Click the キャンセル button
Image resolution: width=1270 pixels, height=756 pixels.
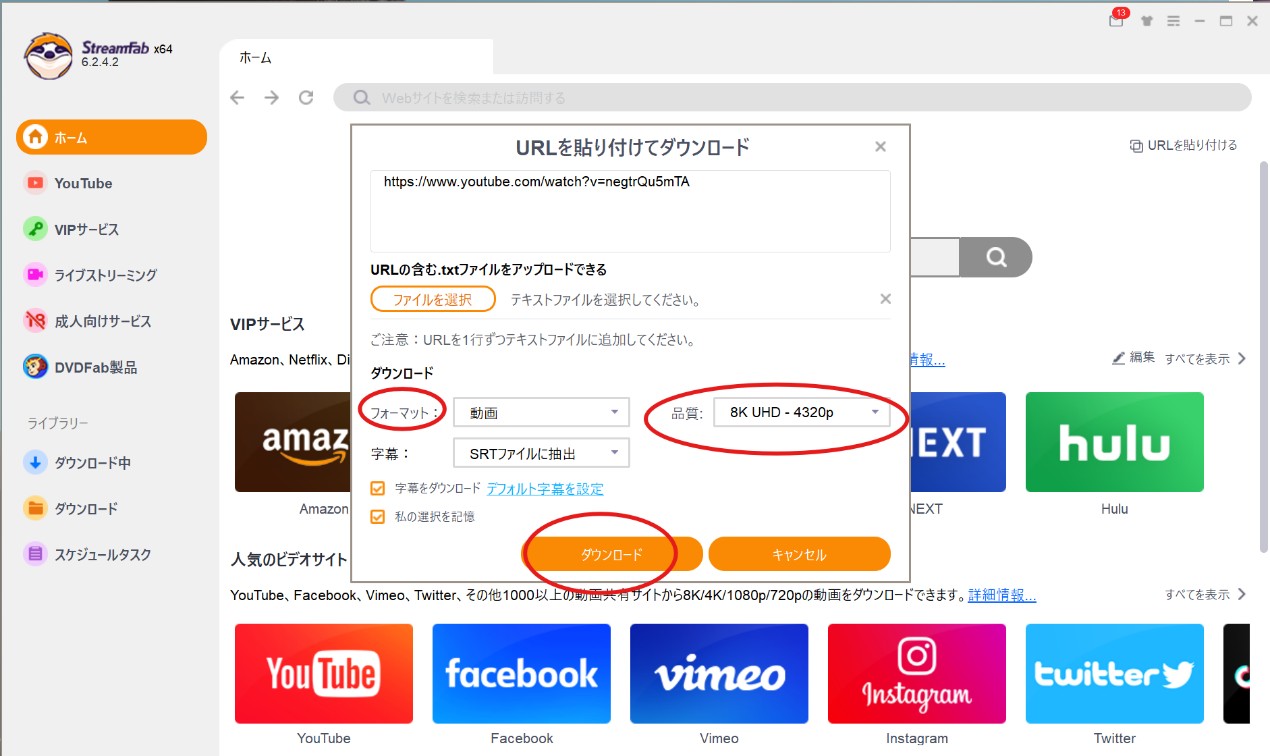pos(799,554)
